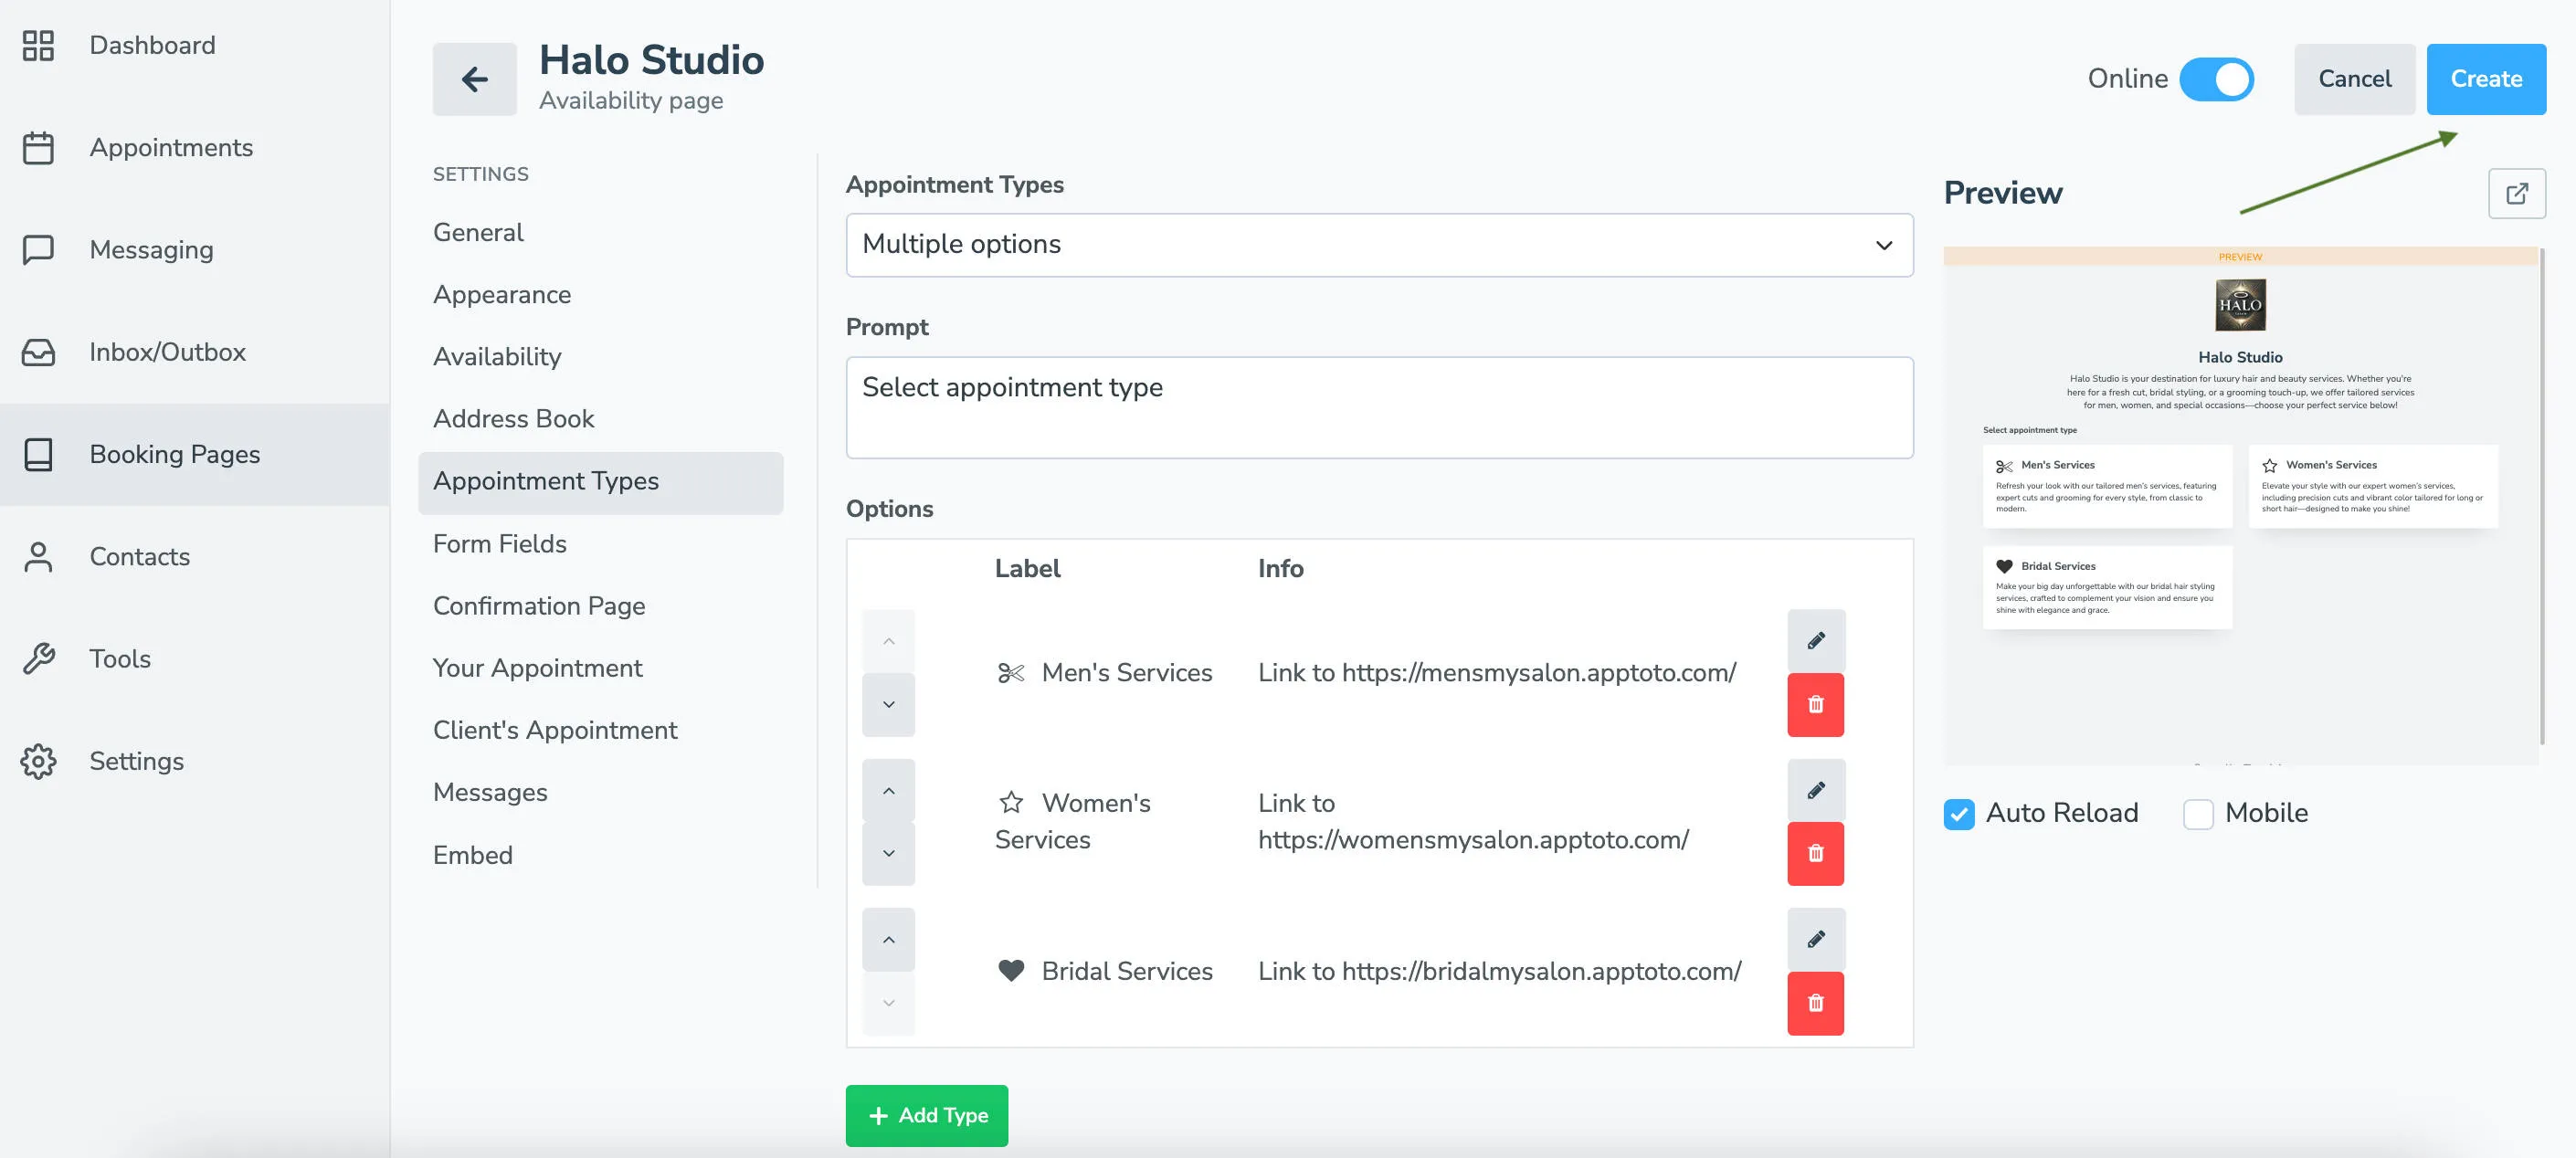Open Dashboard from the sidebar grid icon

39,45
